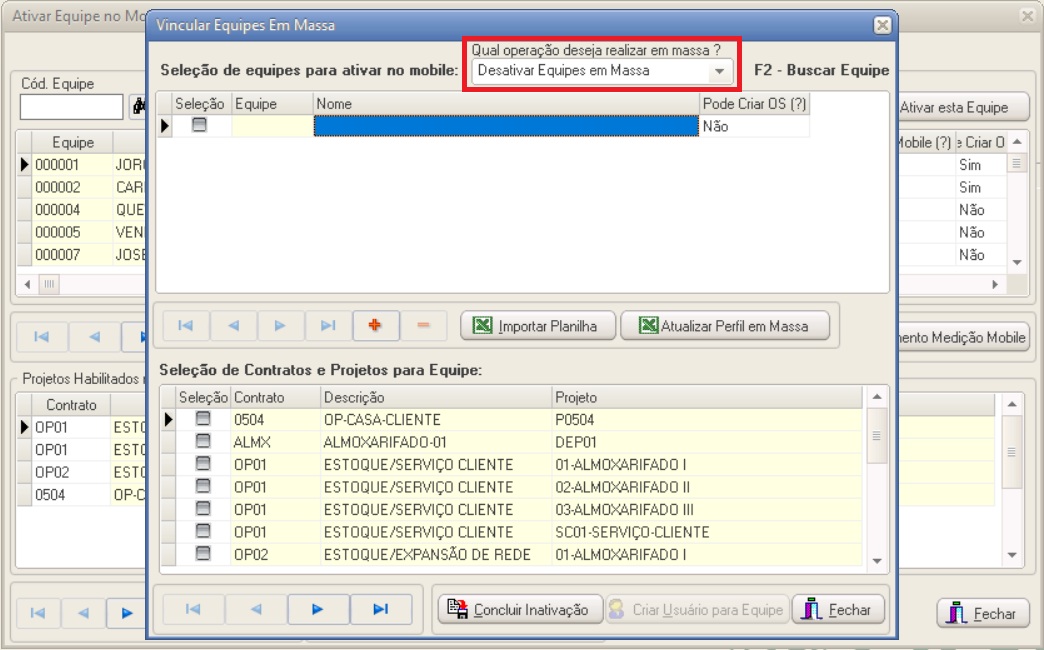Click the Projeto column header

click(705, 398)
